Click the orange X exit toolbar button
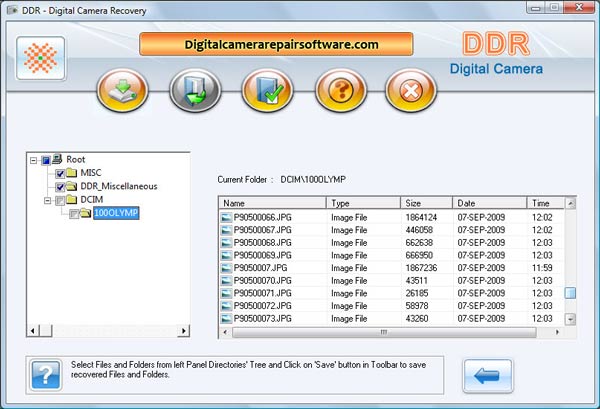Image resolution: width=600 pixels, height=409 pixels. (411, 91)
